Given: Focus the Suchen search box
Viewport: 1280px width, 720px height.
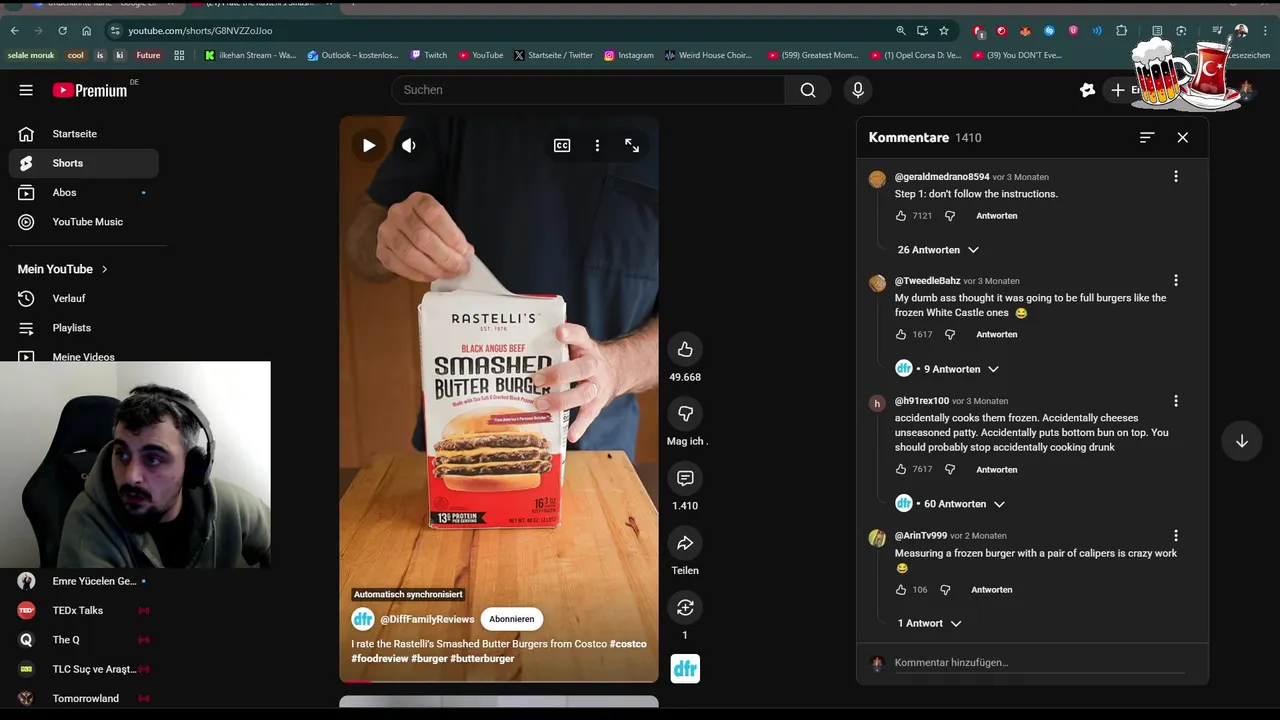Looking at the screenshot, I should pos(588,90).
